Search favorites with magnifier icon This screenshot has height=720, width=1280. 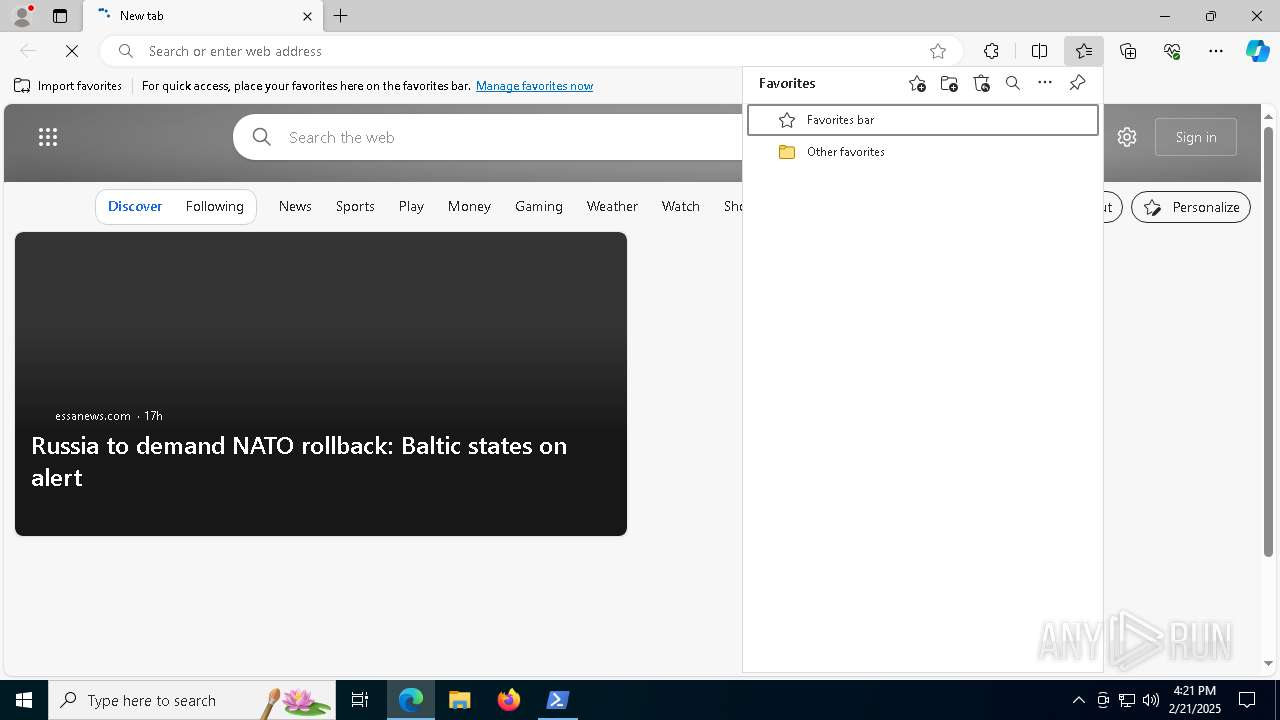coord(1013,84)
